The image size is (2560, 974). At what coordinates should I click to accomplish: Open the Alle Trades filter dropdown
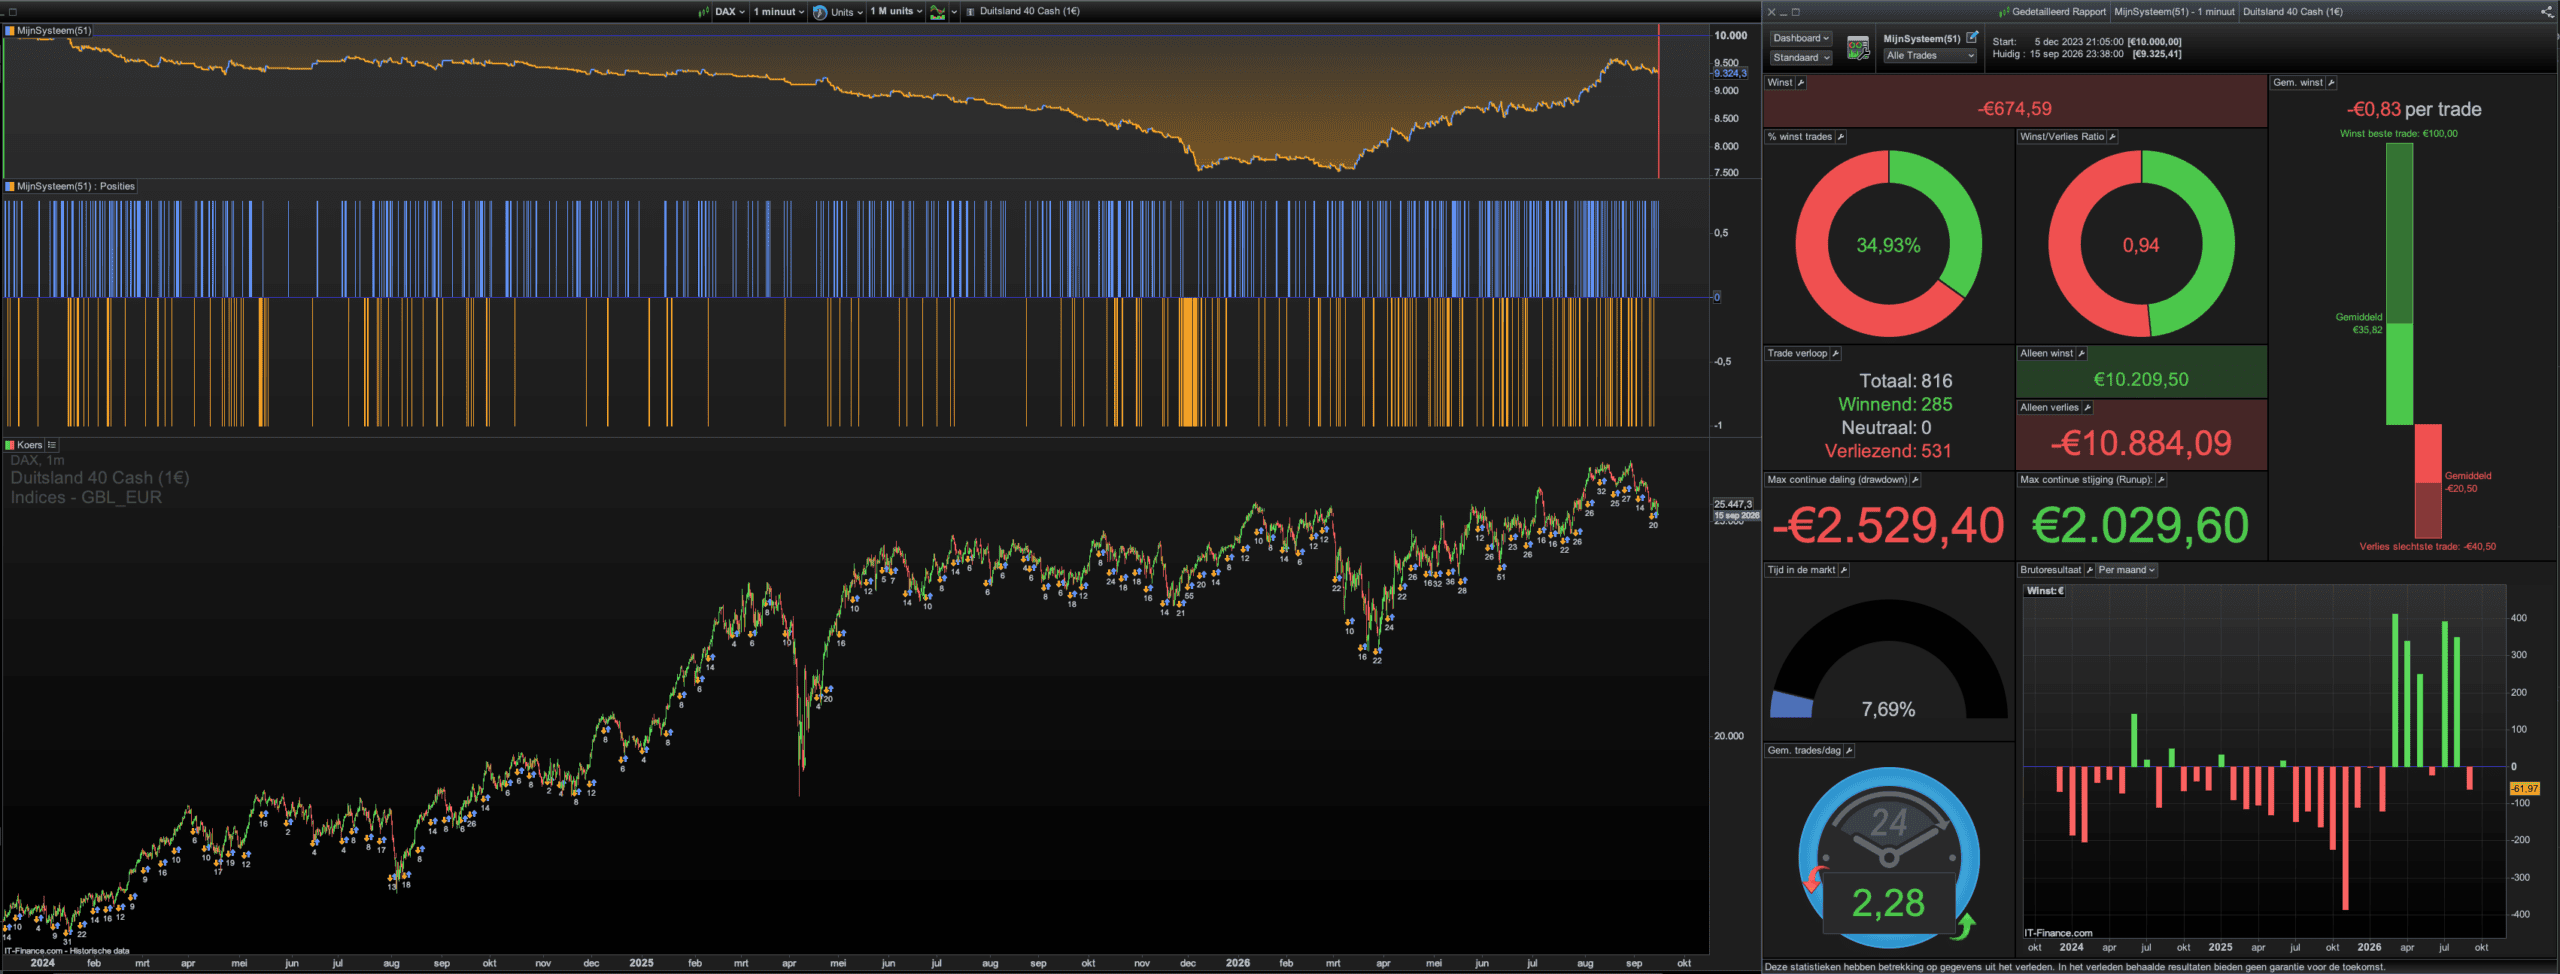(1930, 56)
